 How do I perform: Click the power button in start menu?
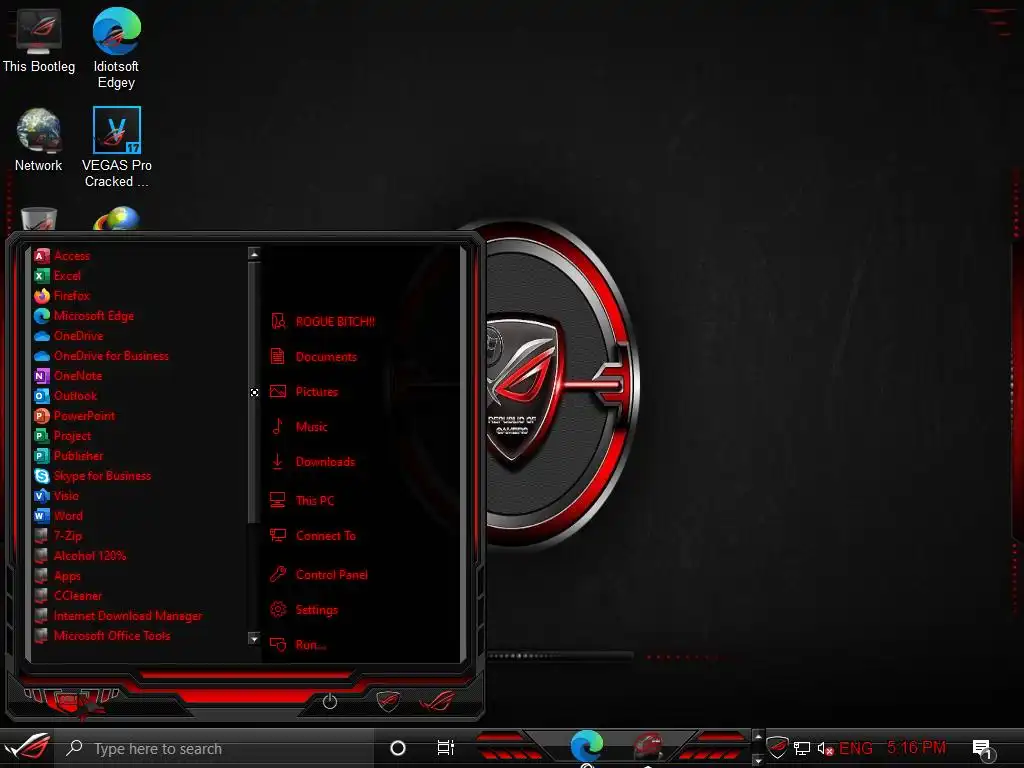pos(330,701)
